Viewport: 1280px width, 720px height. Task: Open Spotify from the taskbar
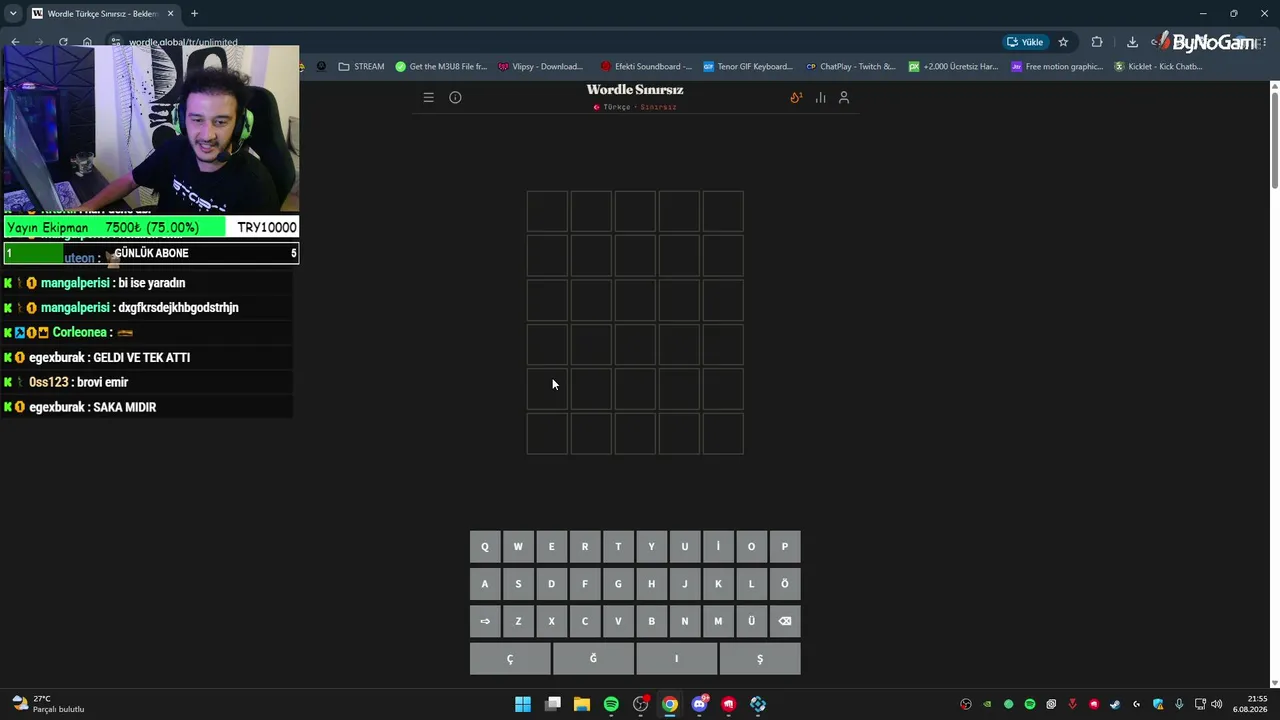tap(611, 704)
